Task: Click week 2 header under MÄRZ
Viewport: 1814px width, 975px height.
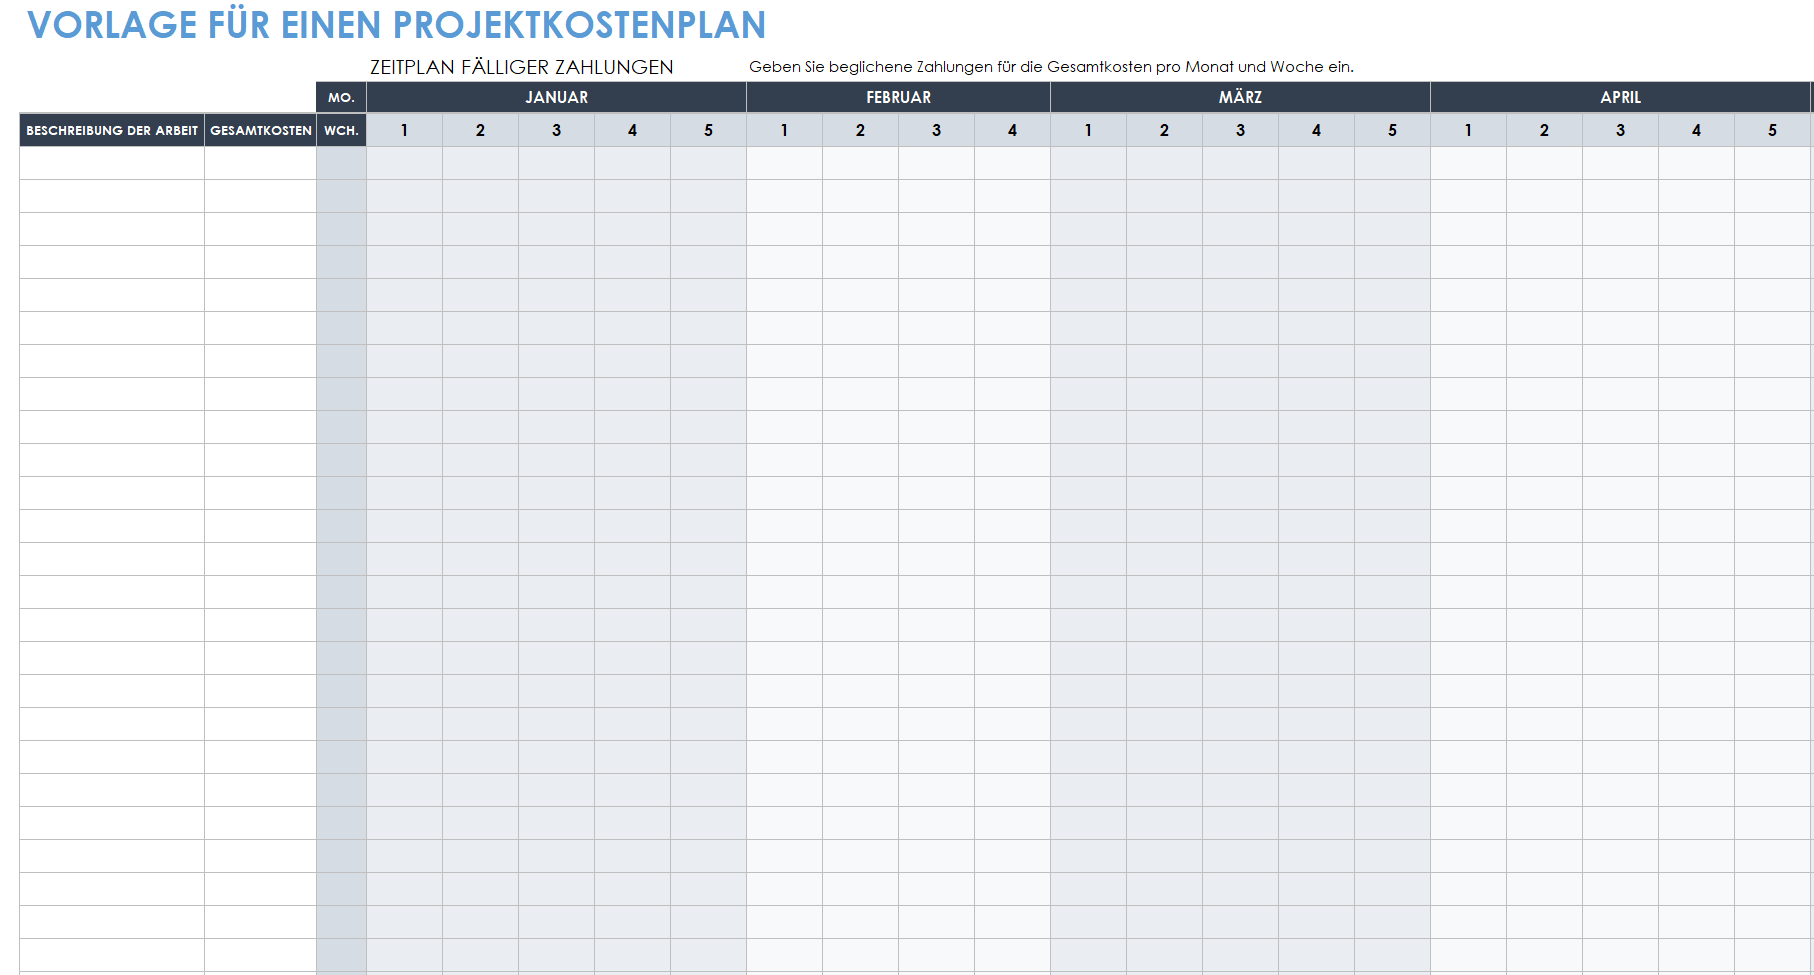Action: pos(1164,130)
